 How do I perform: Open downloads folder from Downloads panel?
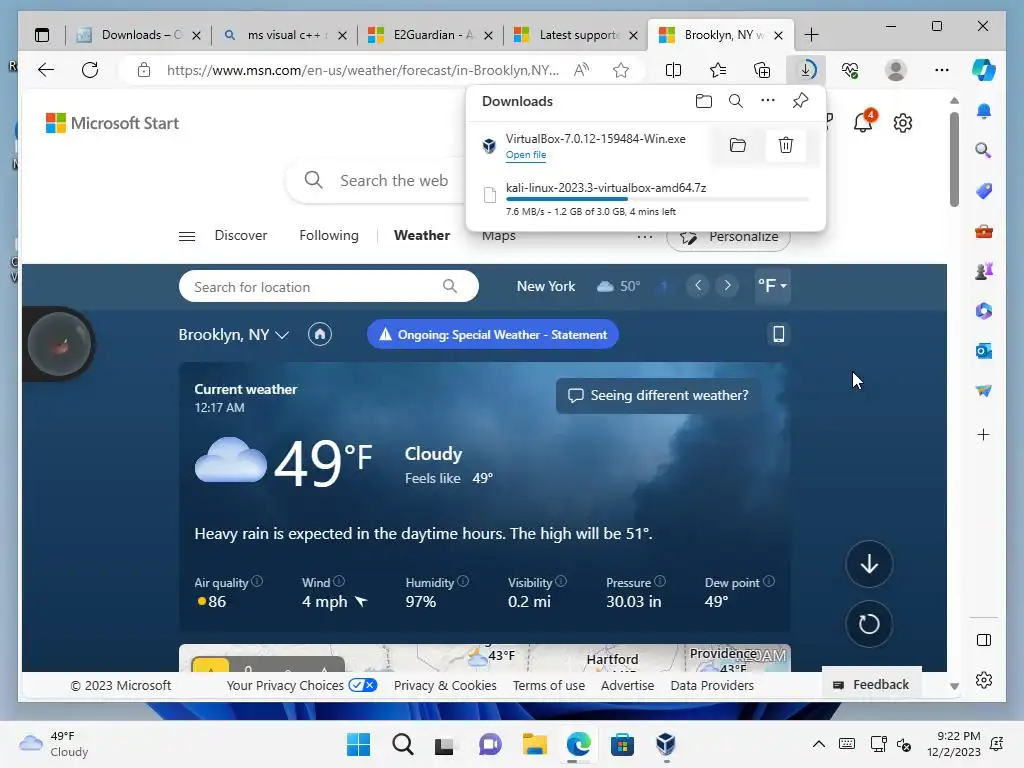(703, 101)
